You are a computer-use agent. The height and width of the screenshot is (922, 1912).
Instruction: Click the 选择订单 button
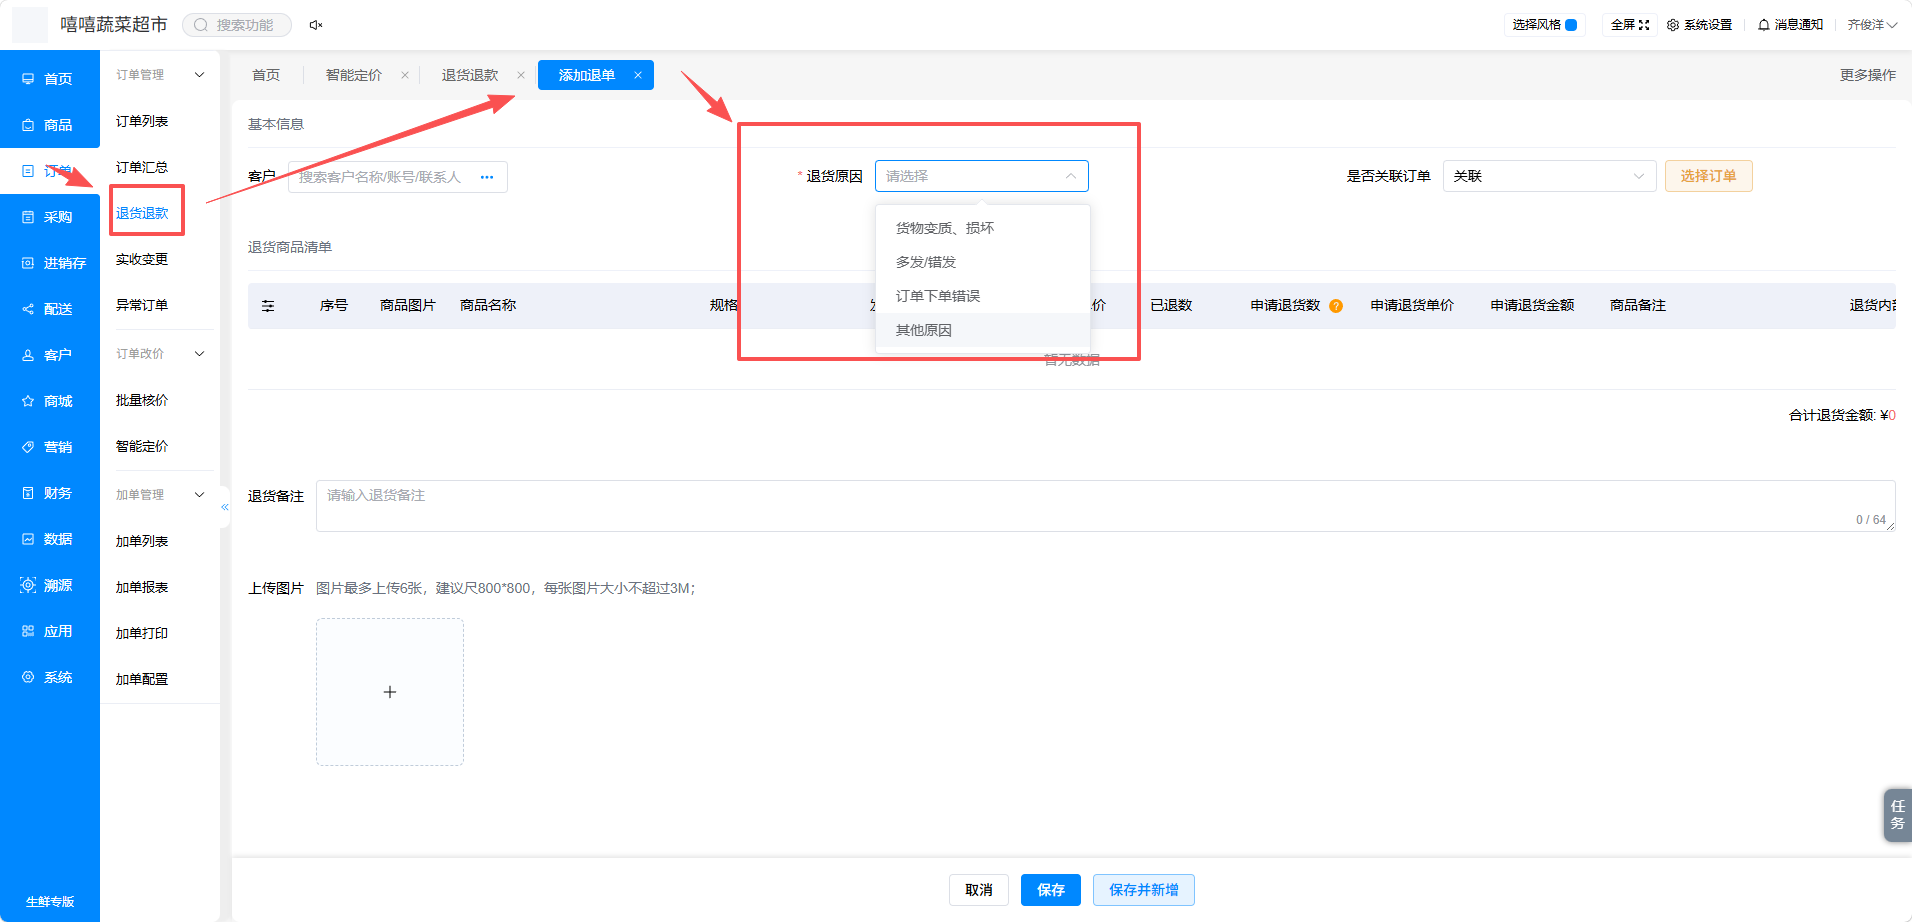click(1708, 176)
